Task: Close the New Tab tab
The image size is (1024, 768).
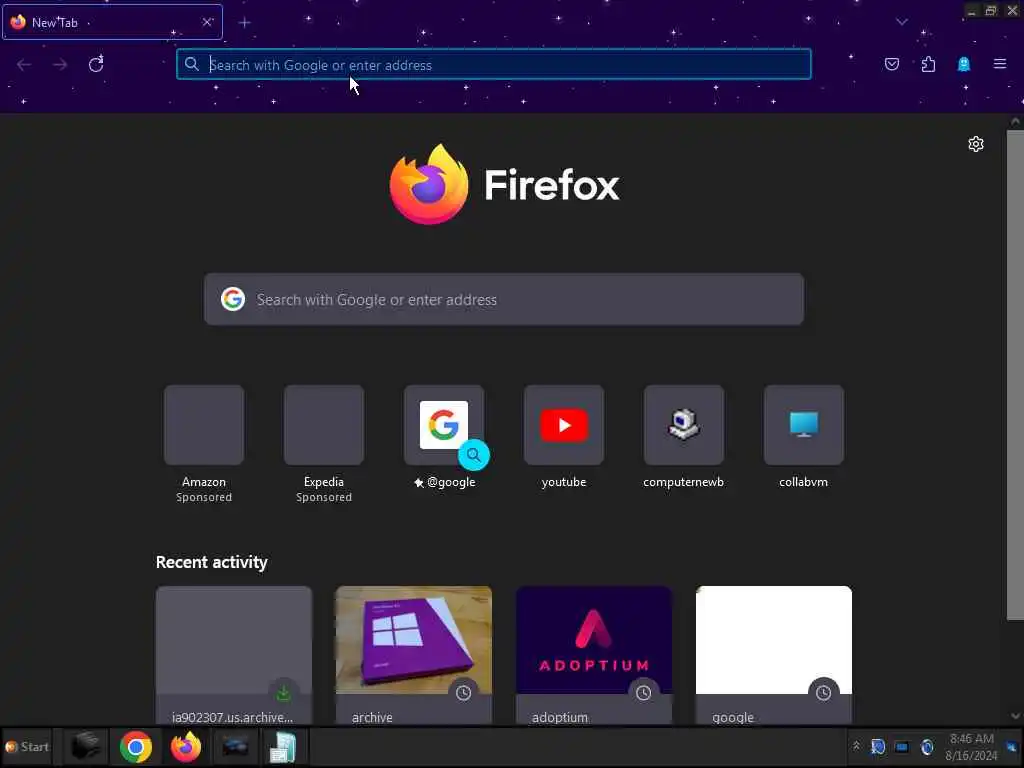Action: (207, 22)
